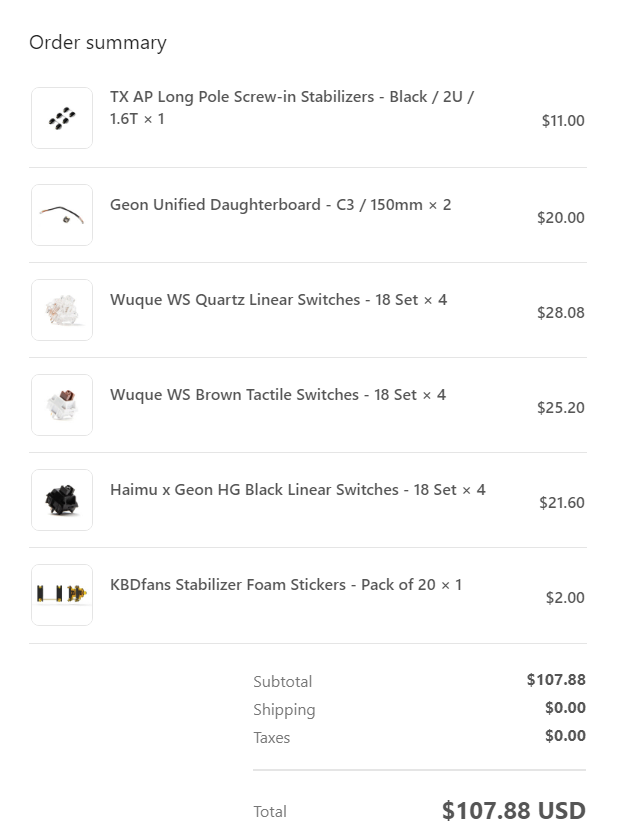
Task: Select the Haimu x Geon HG Black name
Action: 297,490
